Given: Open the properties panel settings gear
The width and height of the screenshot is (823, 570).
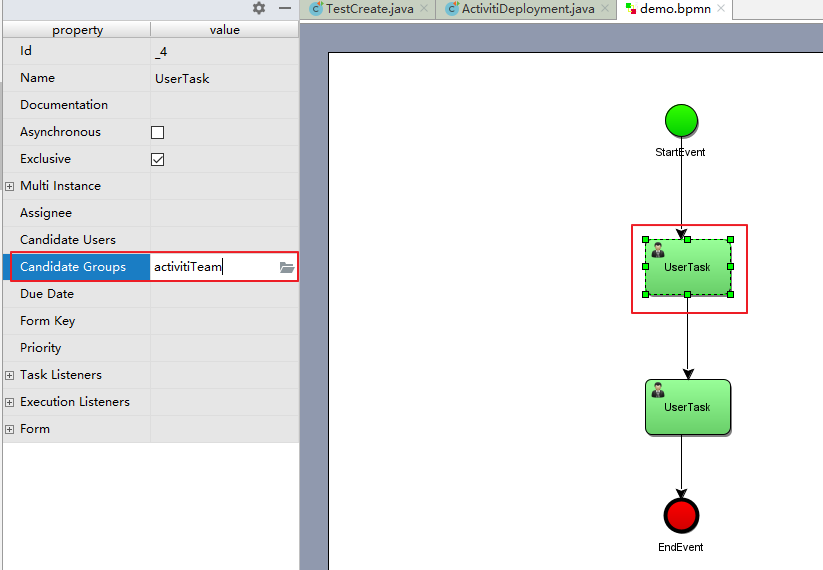Looking at the screenshot, I should tap(259, 8).
